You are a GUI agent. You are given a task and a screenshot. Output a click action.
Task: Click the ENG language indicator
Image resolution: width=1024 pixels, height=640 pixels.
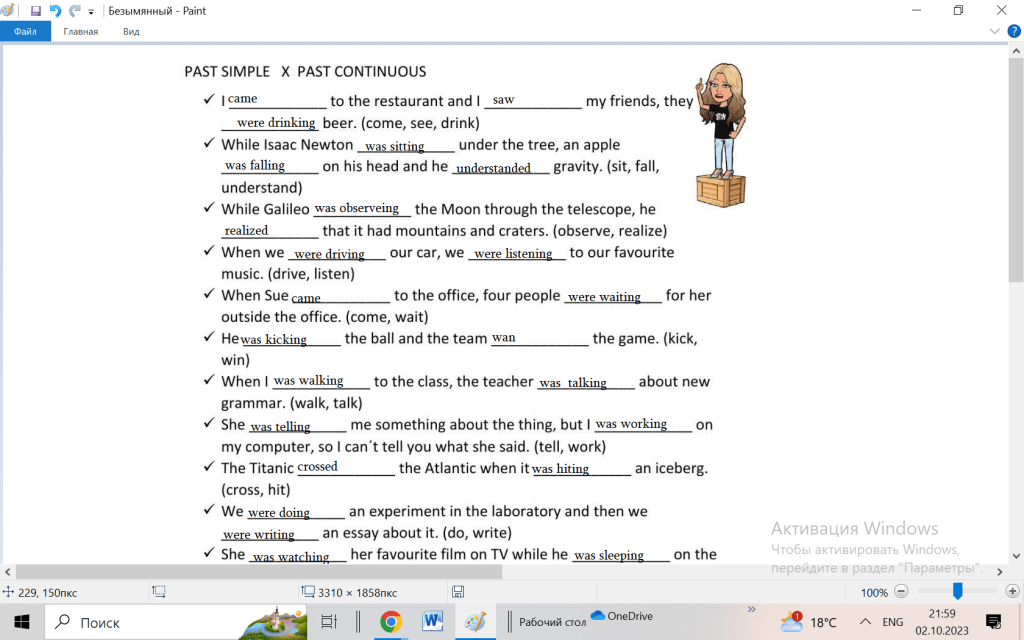[x=892, y=622]
